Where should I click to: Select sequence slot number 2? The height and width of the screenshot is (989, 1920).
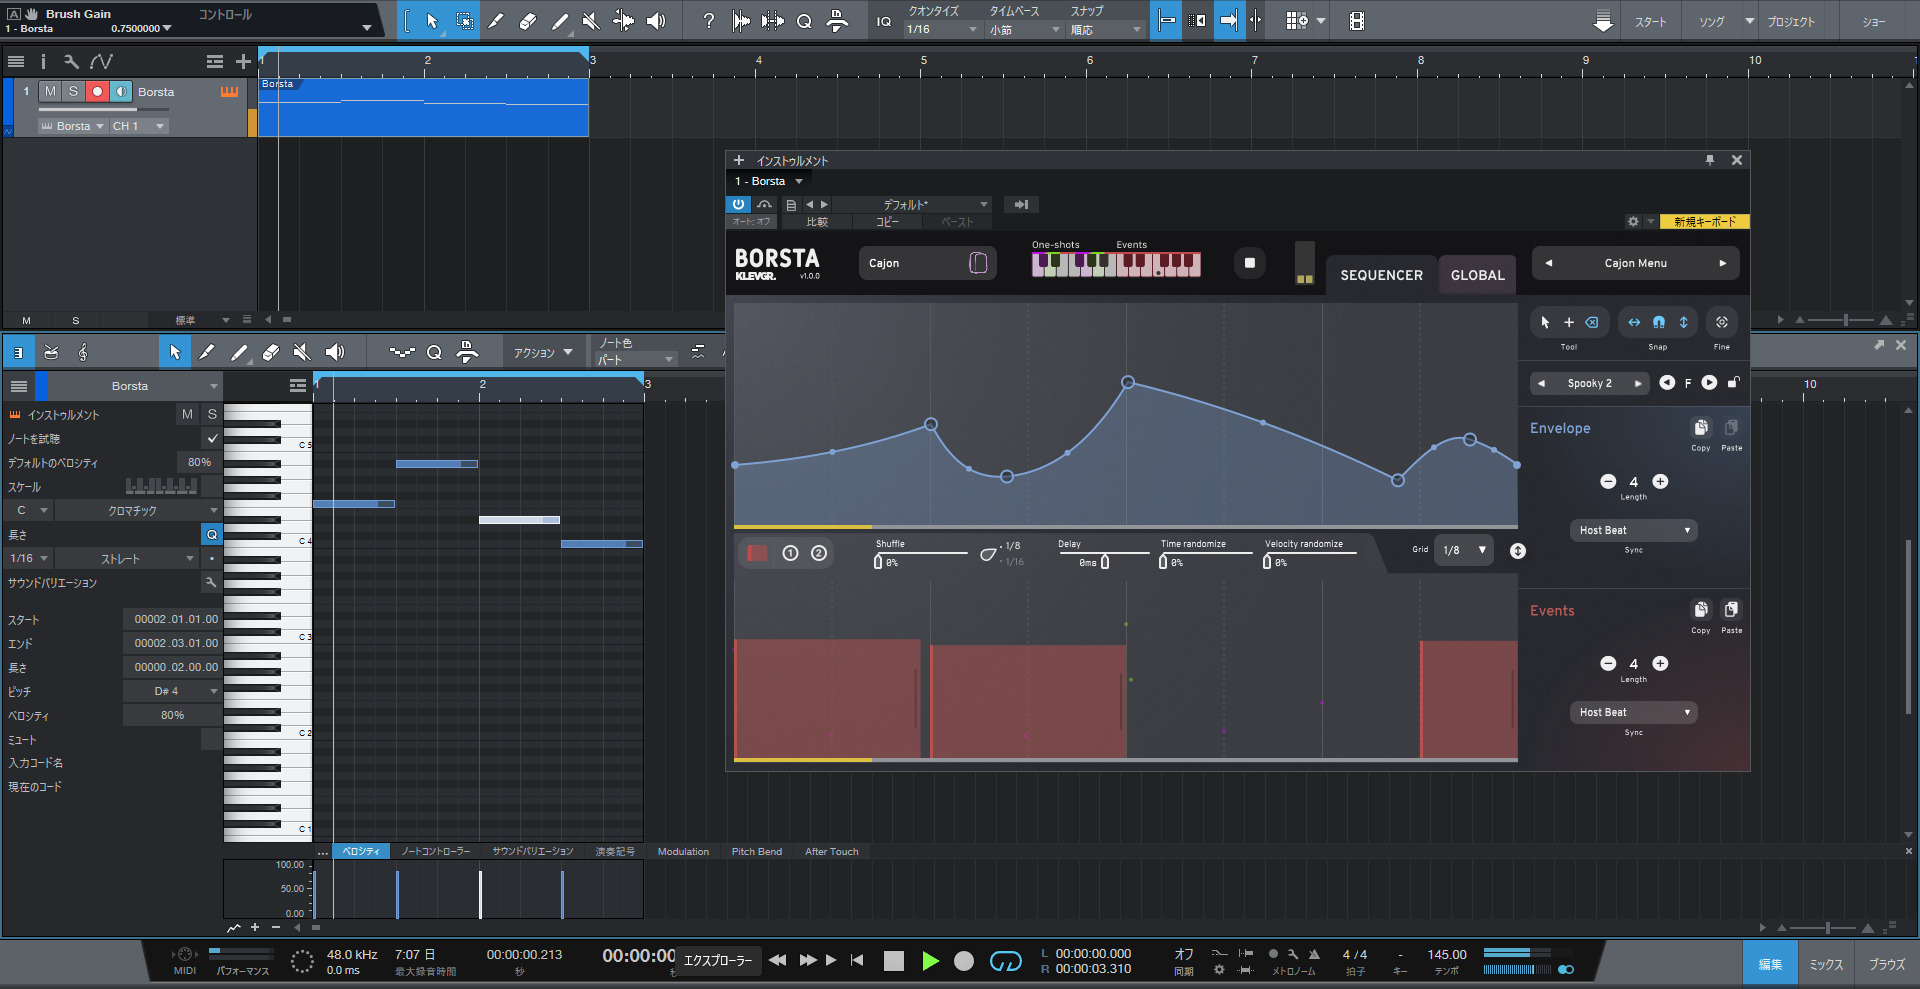(x=819, y=553)
